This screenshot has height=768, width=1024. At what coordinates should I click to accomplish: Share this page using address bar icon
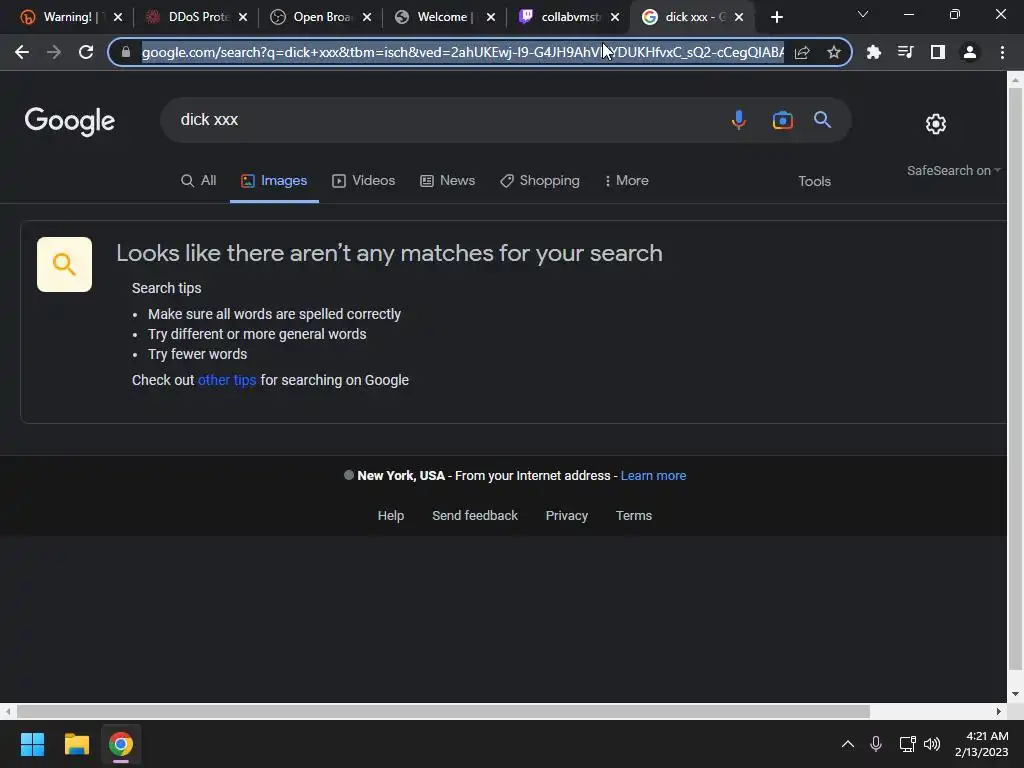[802, 52]
